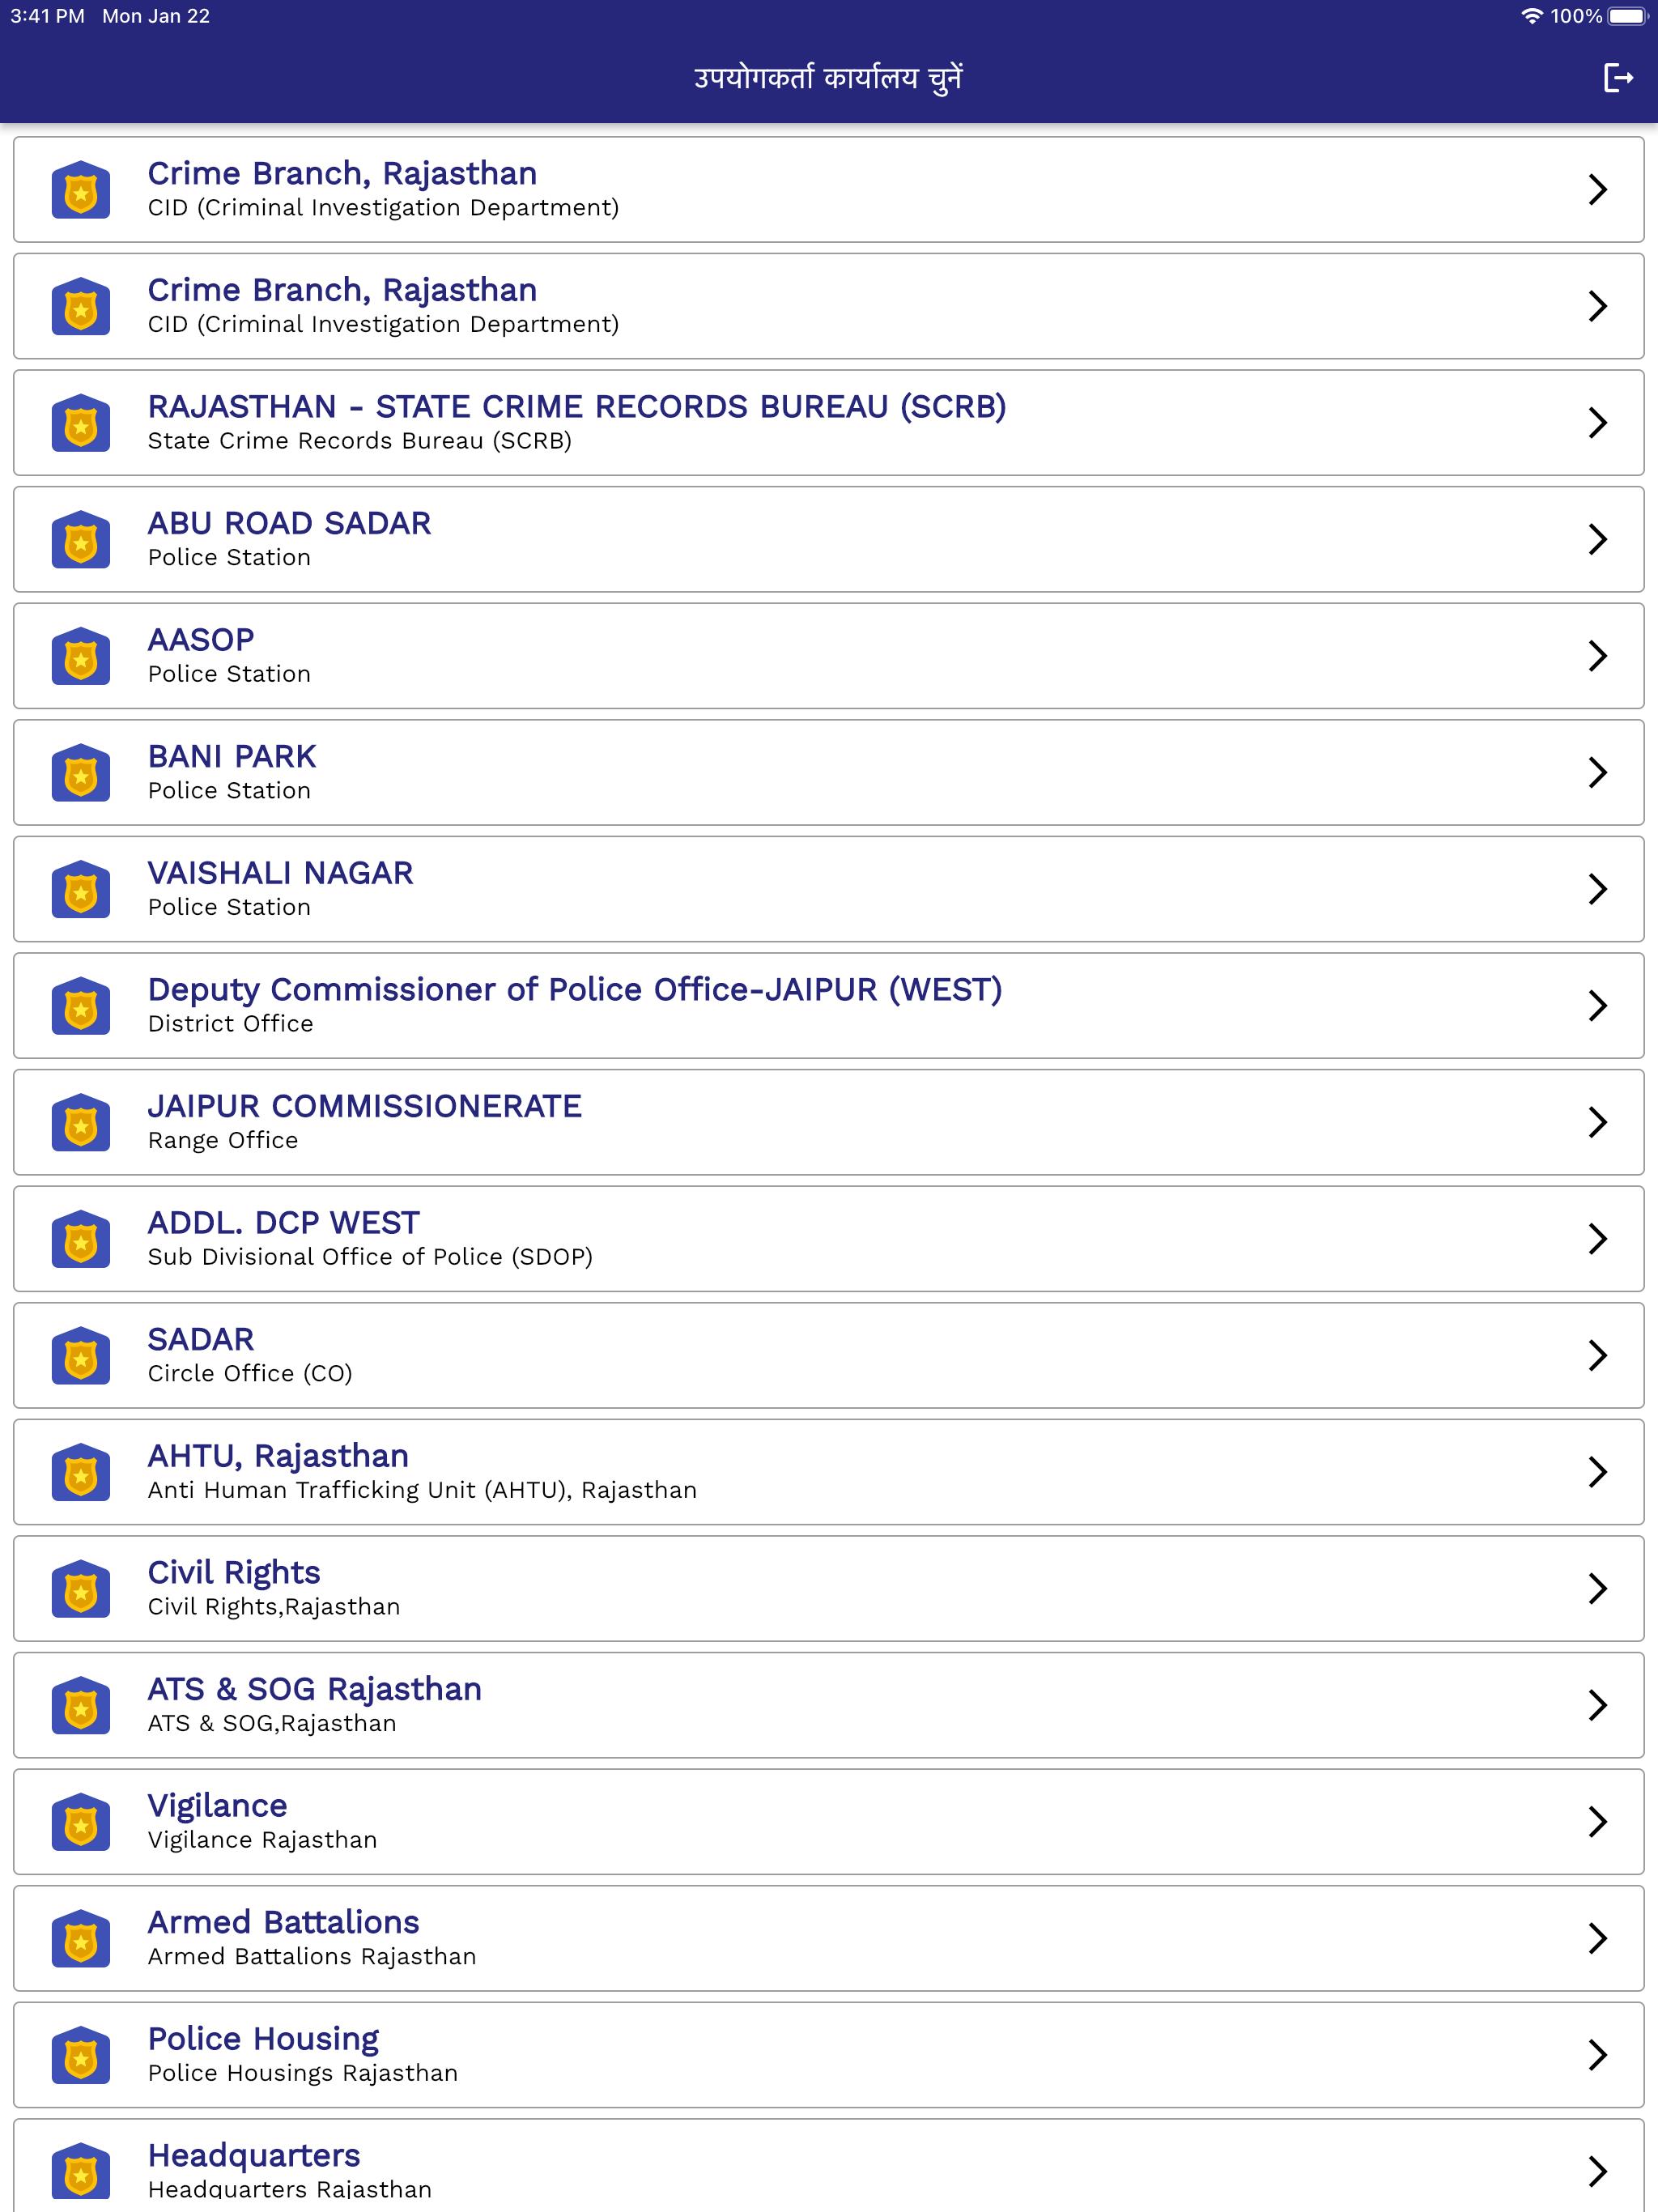Open Armed Battalions chevron arrow
Screen dimensions: 1658x2212
(x=1598, y=1938)
